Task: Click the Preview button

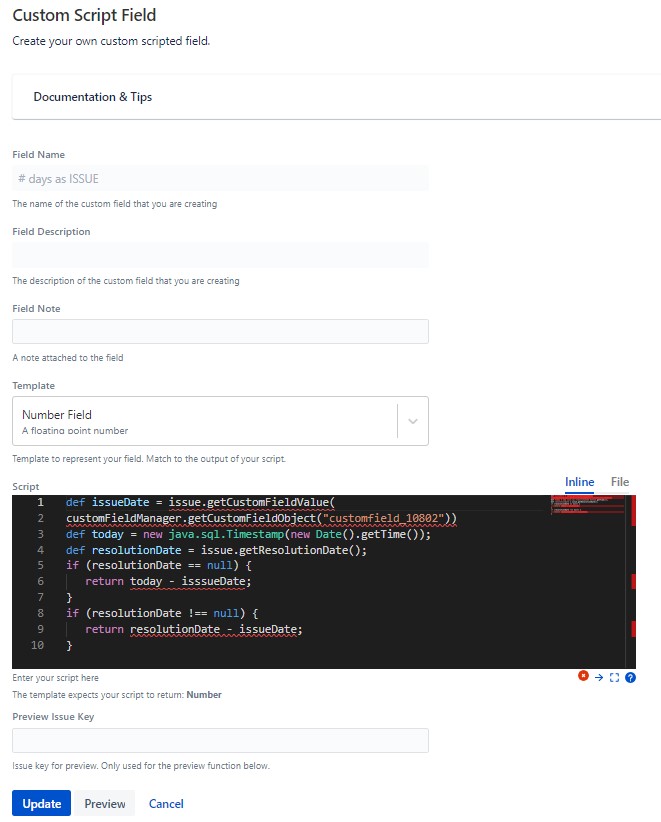Action: [x=105, y=803]
